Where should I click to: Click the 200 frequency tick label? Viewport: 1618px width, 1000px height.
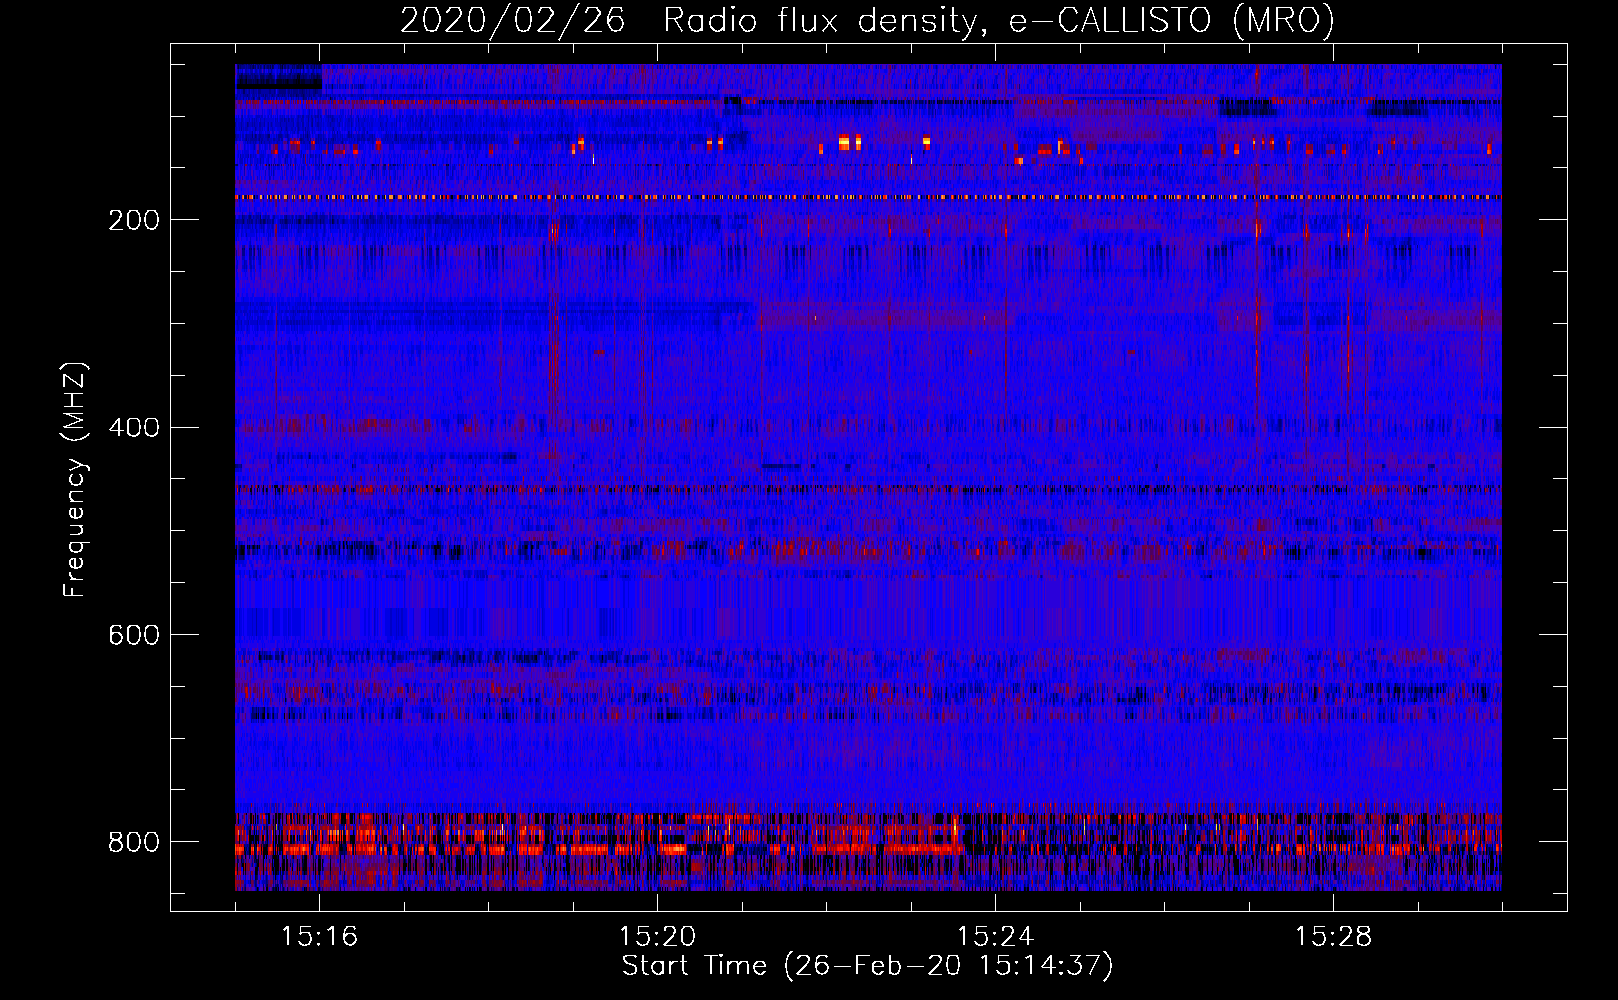134,220
